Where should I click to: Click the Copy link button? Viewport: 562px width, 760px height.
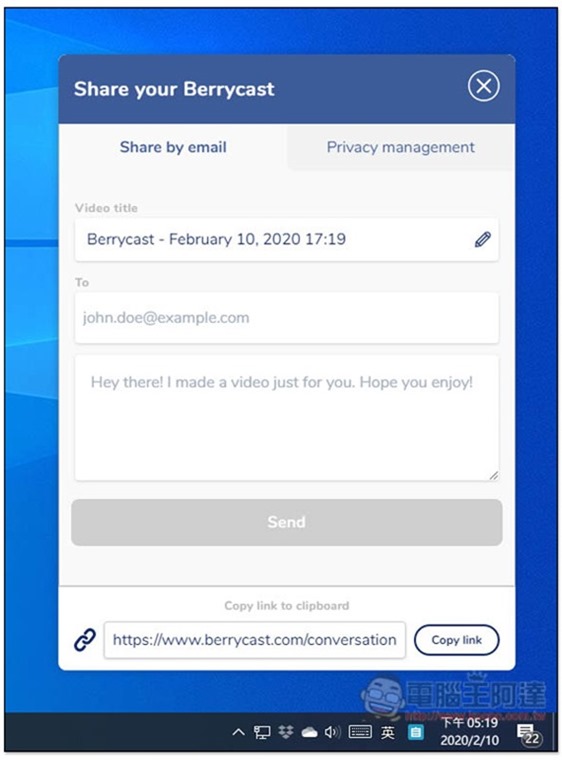click(x=456, y=640)
